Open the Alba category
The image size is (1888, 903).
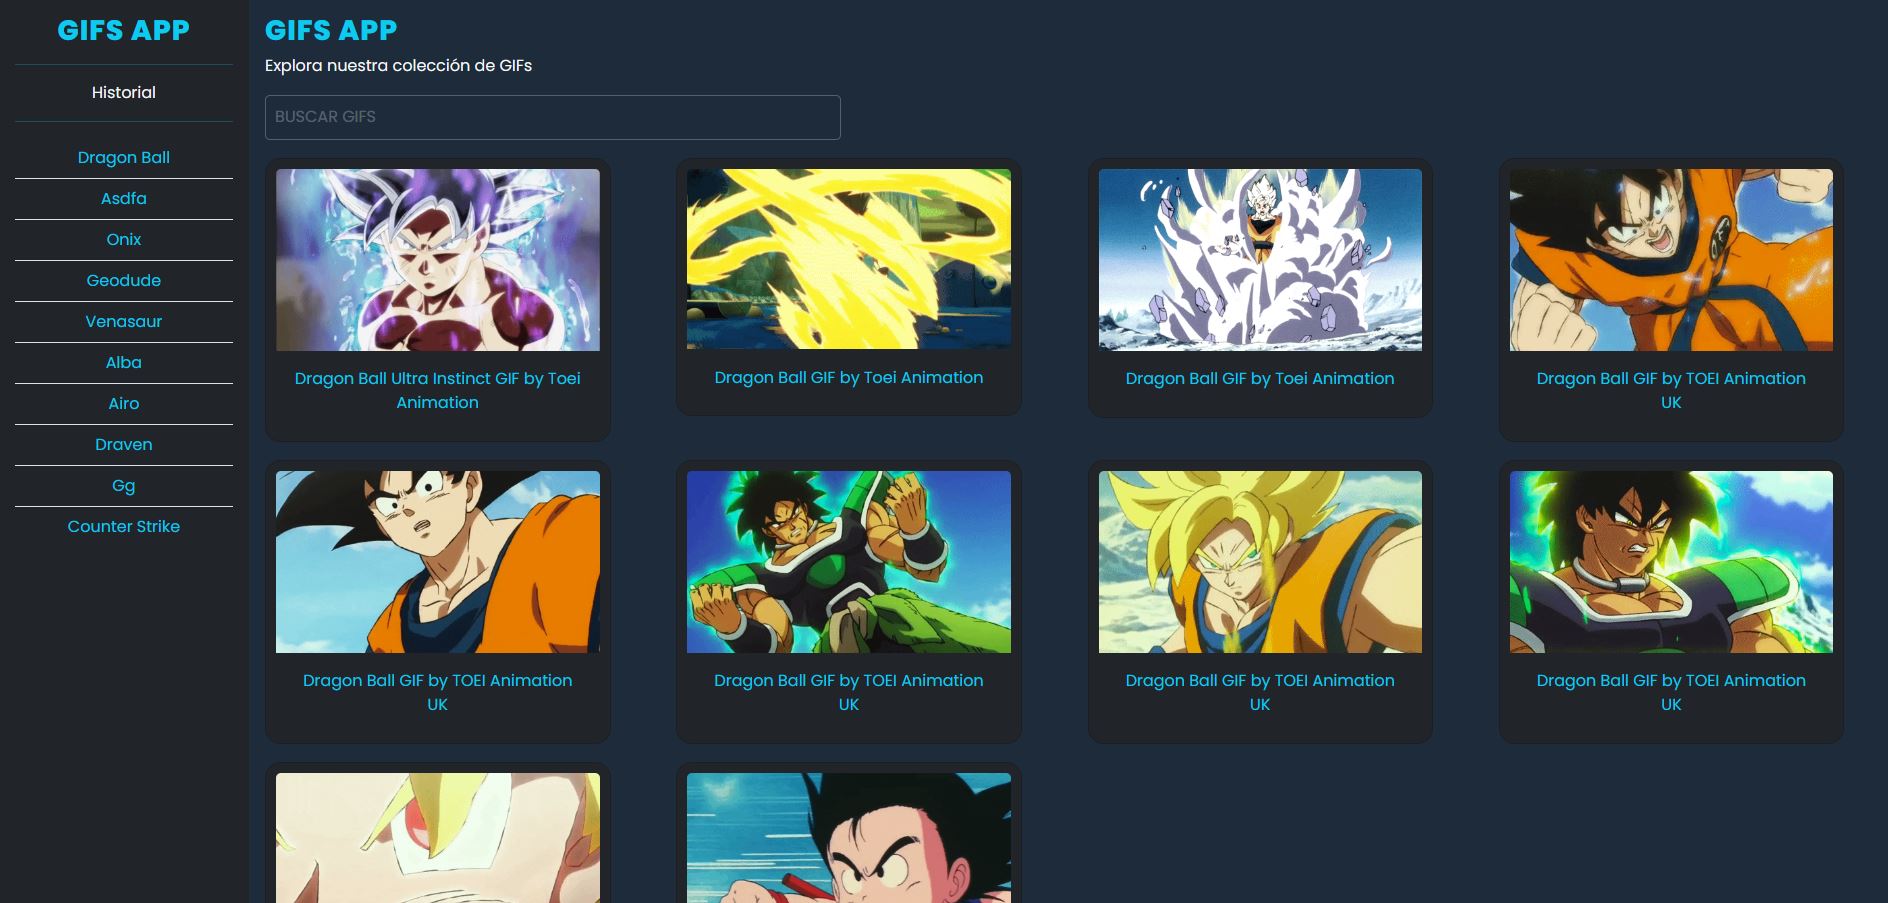click(123, 362)
